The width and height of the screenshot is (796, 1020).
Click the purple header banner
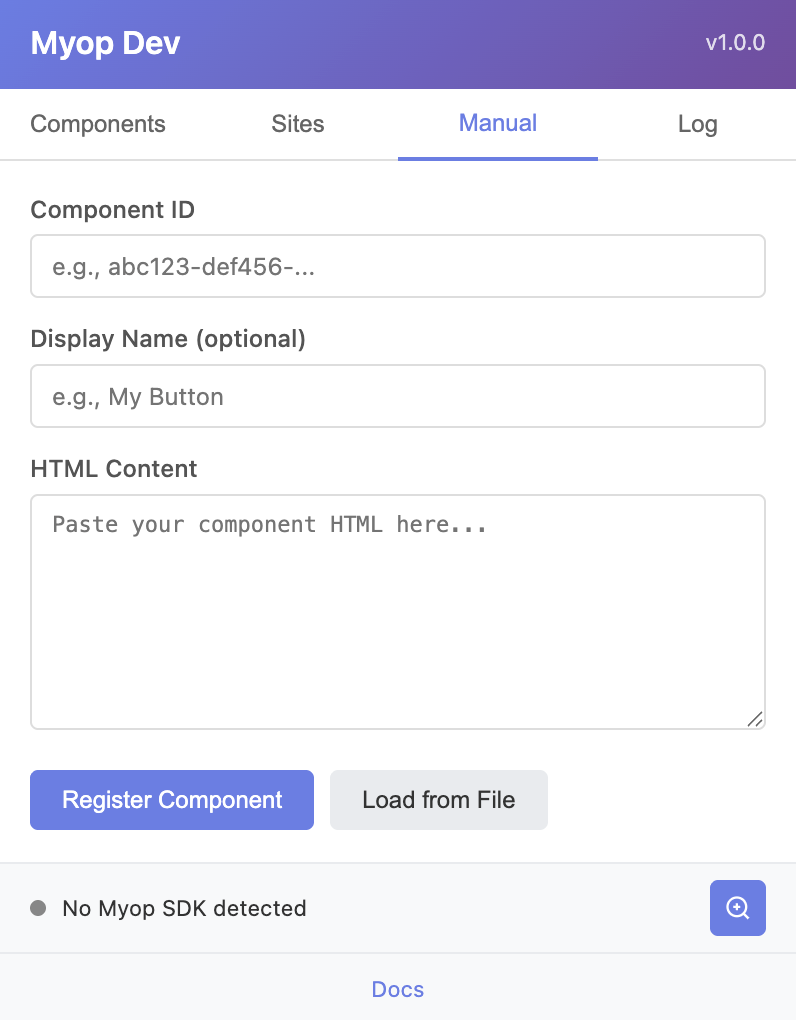(x=400, y=44)
